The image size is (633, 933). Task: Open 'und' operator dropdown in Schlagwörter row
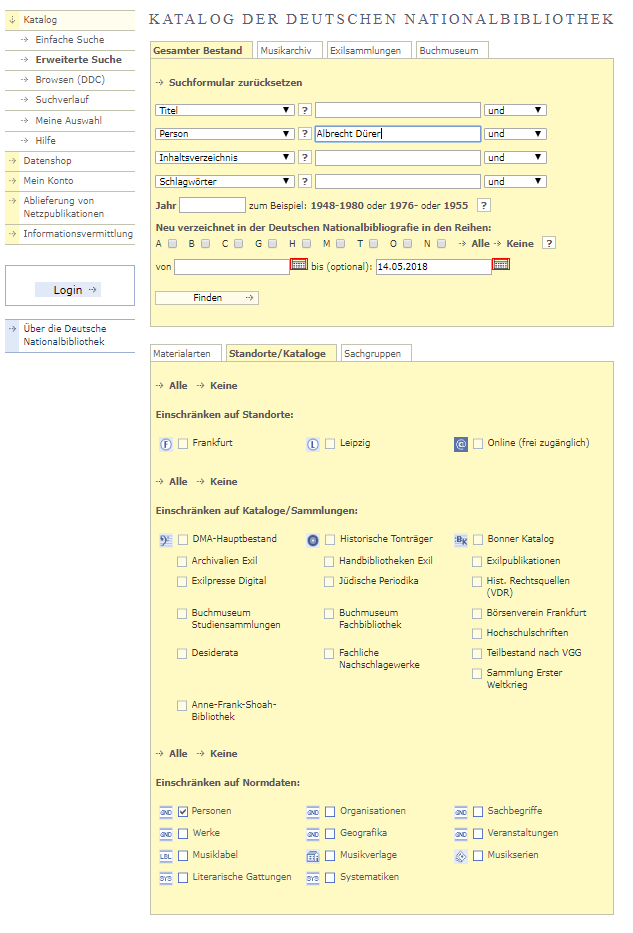(515, 181)
